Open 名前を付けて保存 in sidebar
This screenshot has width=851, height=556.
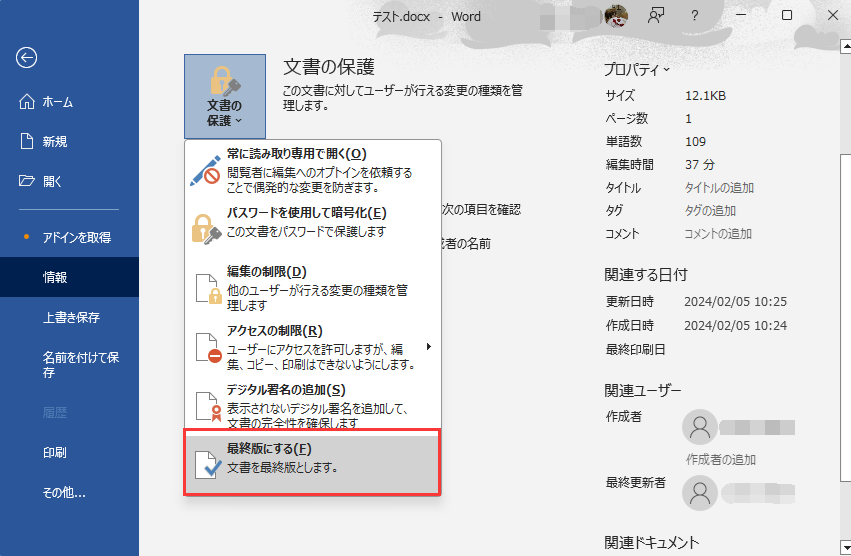(69, 364)
